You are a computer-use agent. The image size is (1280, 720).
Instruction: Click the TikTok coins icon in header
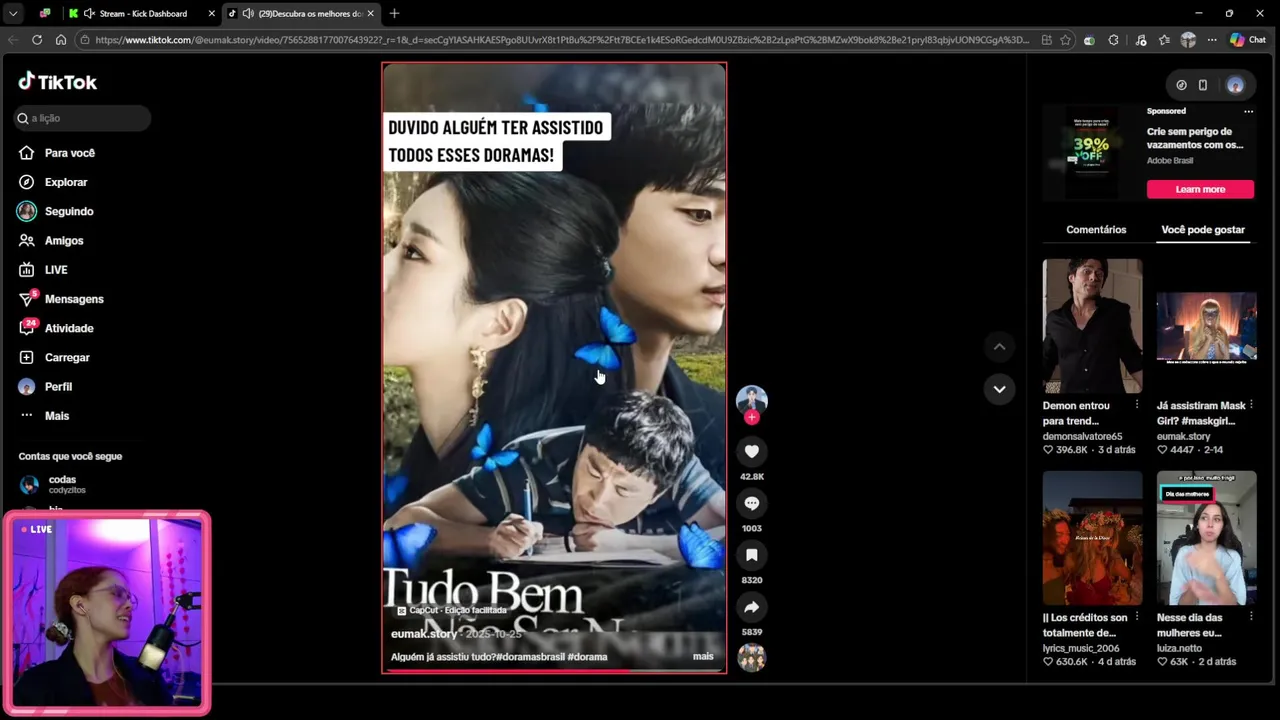[1181, 85]
